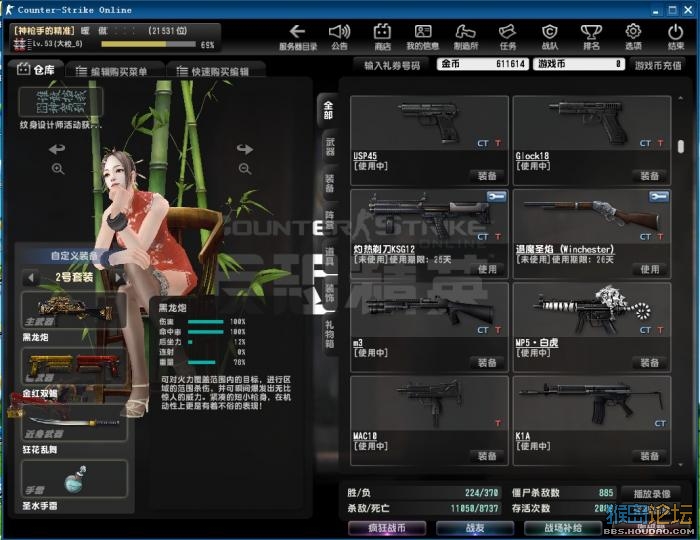Viewport: 700px width, 540px height.
Task: Click the inventory scroll up arrow
Action: tap(680, 98)
